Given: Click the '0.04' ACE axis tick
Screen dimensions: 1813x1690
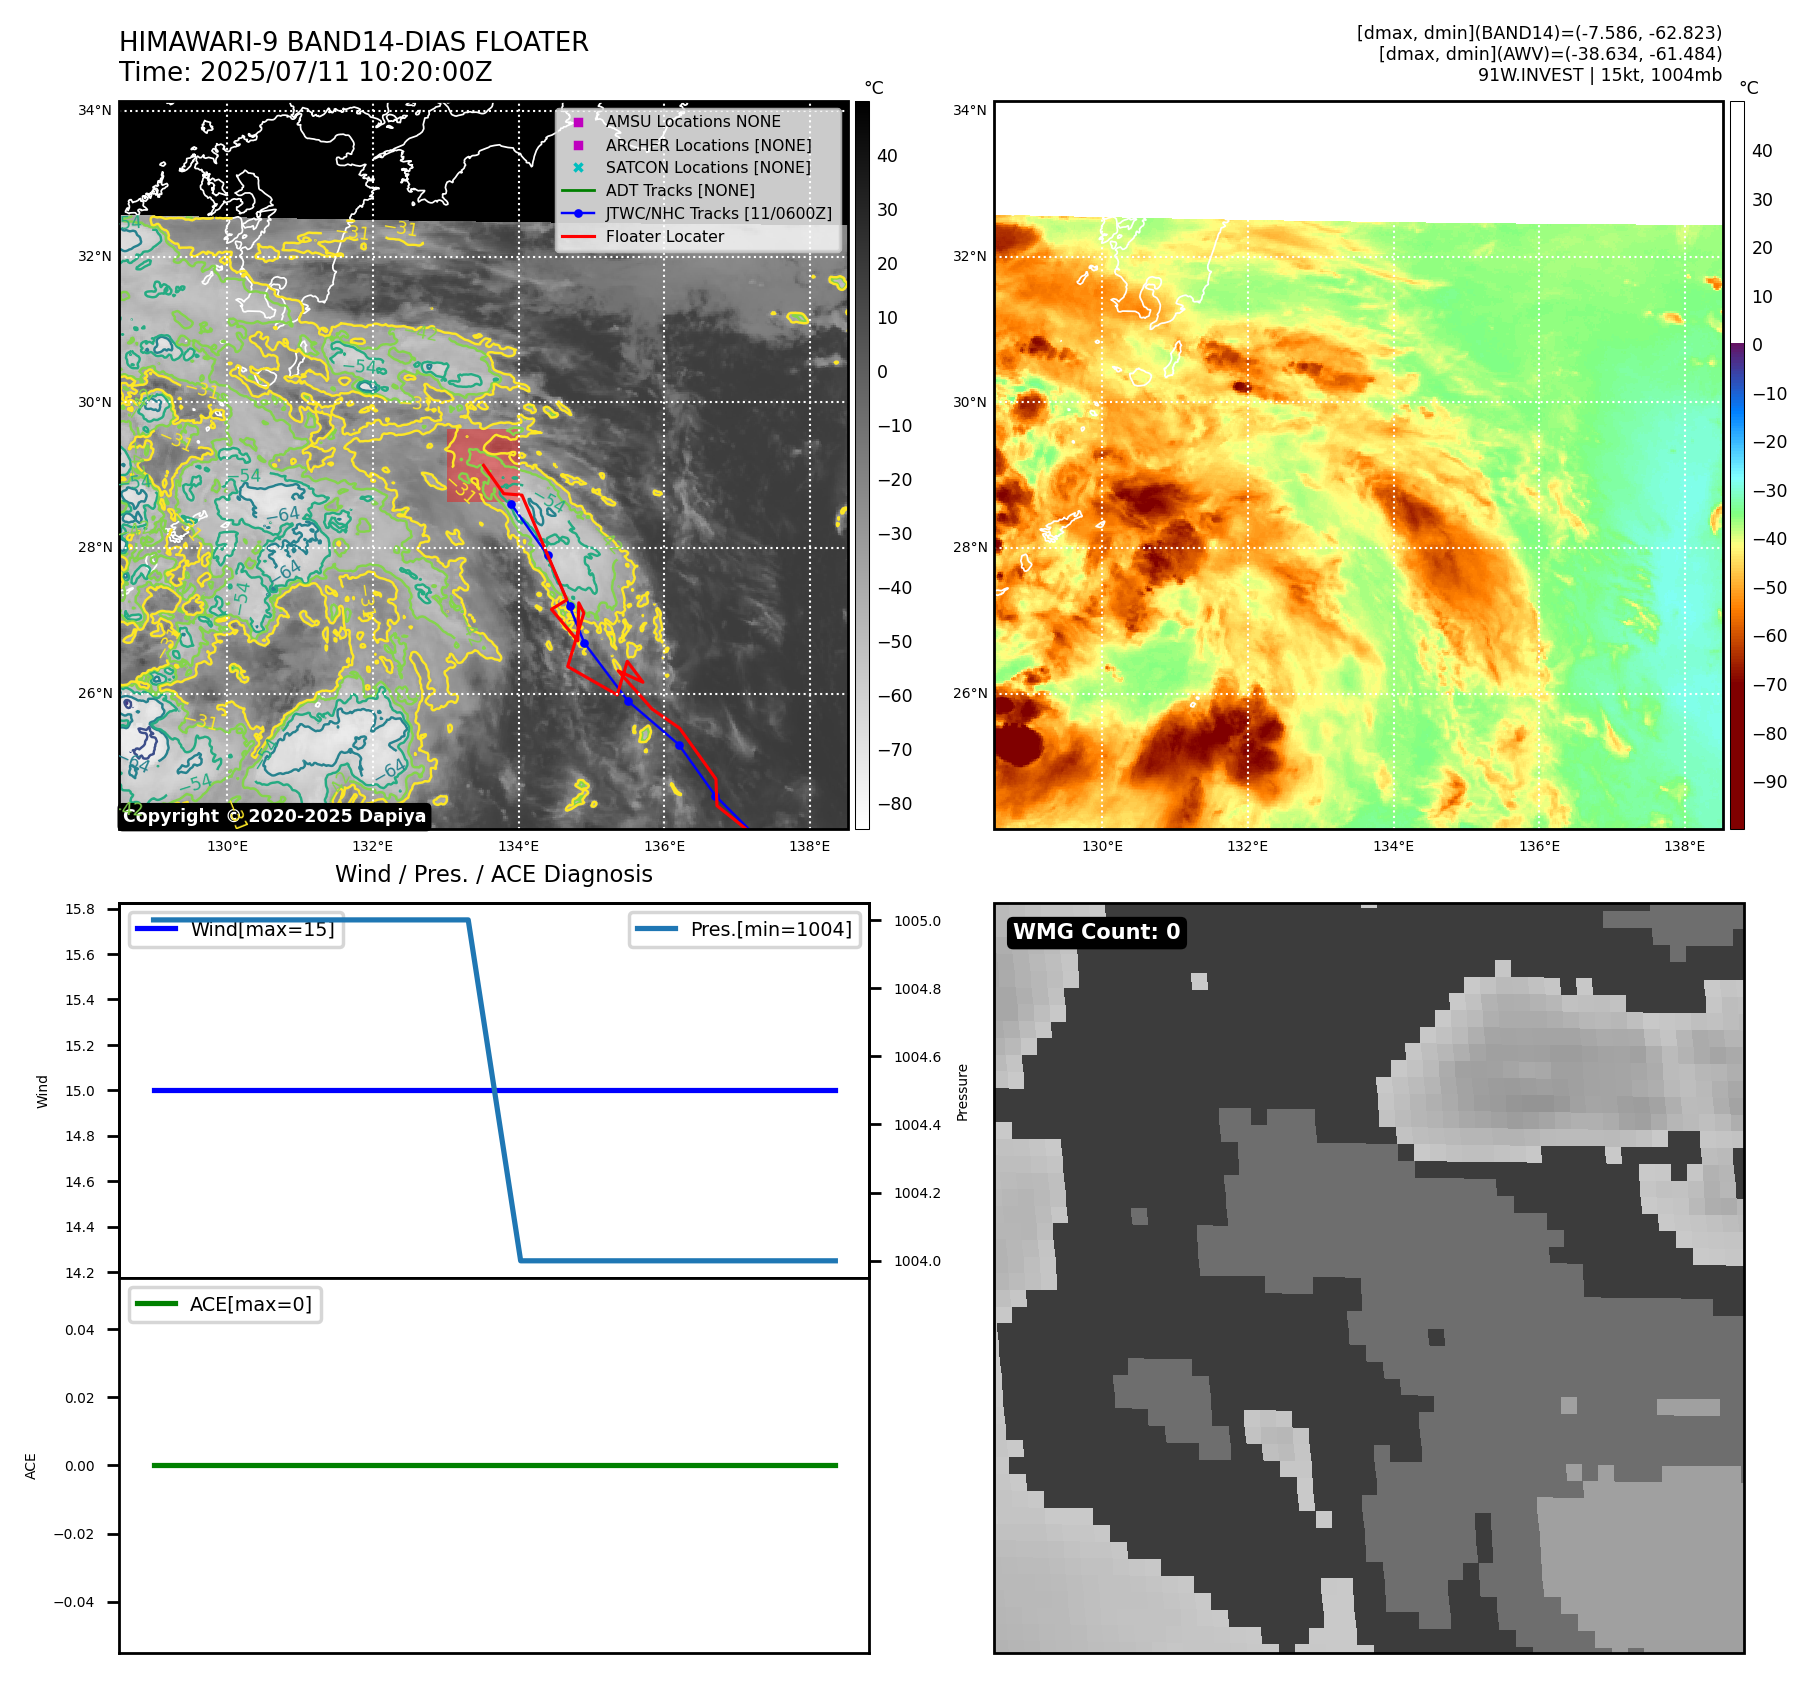Looking at the screenshot, I should (x=80, y=1331).
